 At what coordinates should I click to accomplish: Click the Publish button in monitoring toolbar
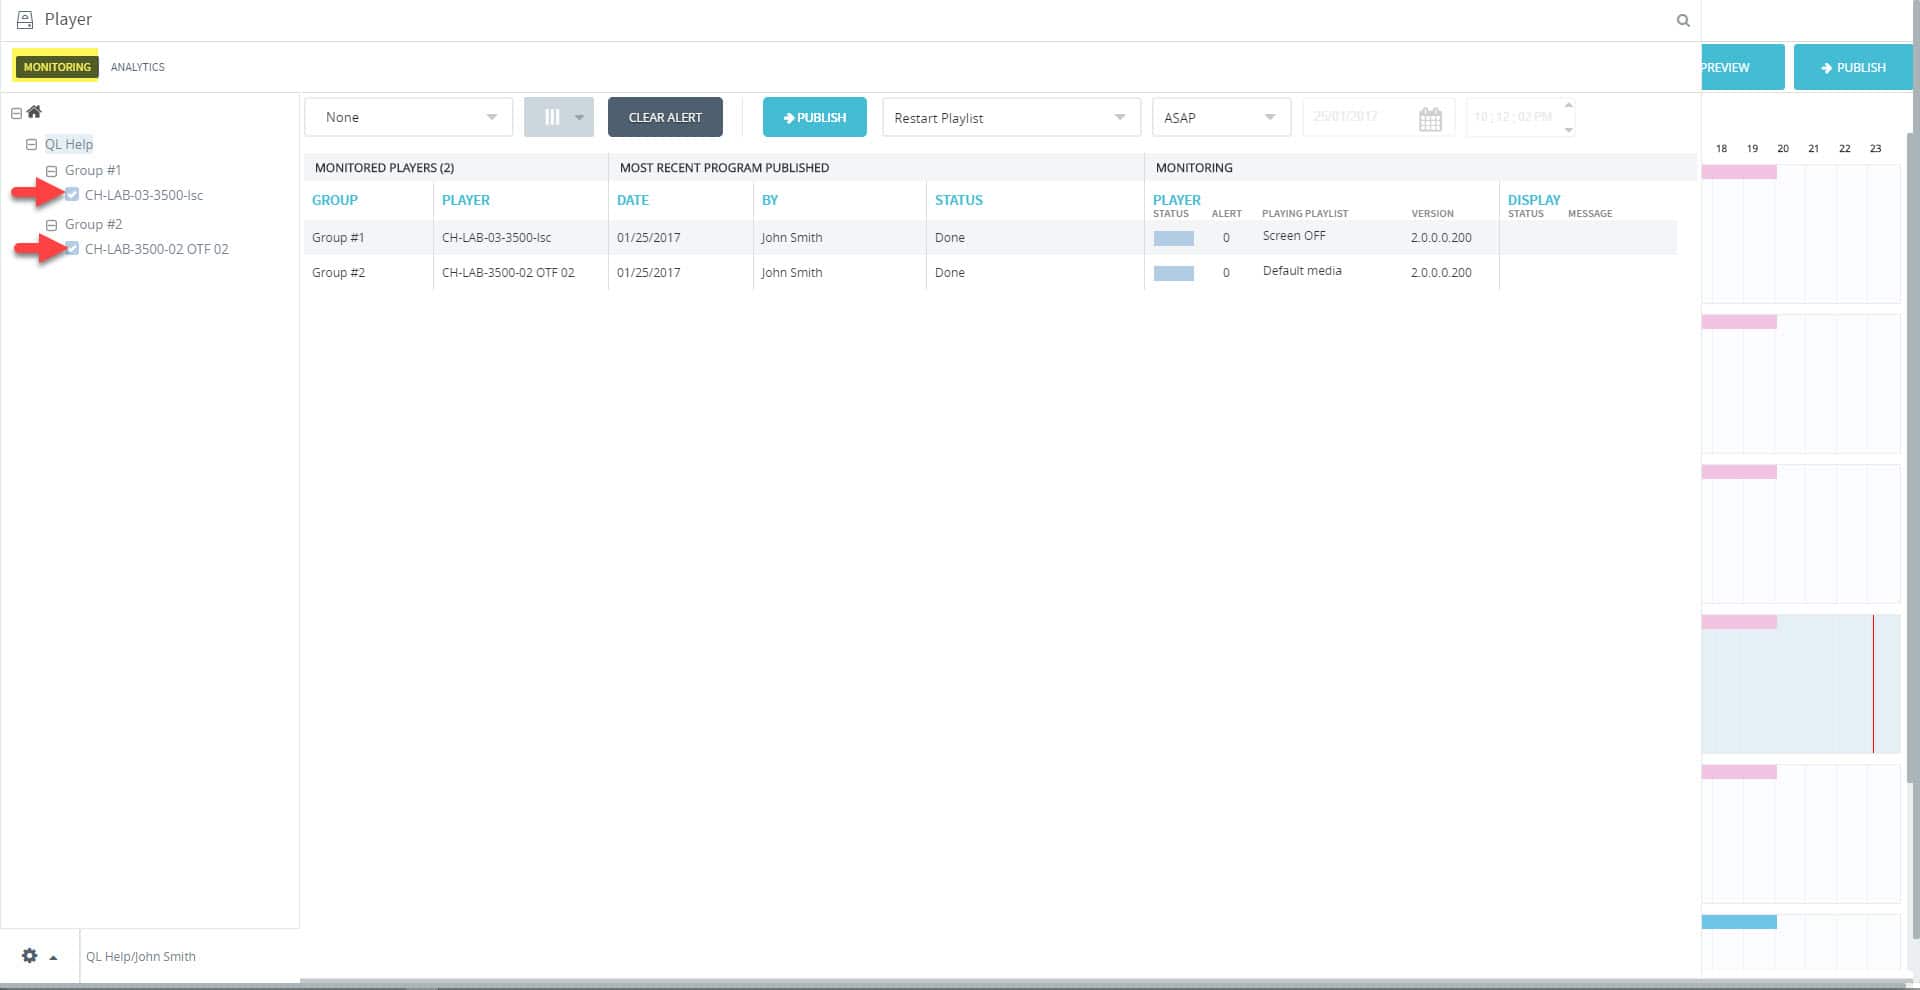coord(814,117)
